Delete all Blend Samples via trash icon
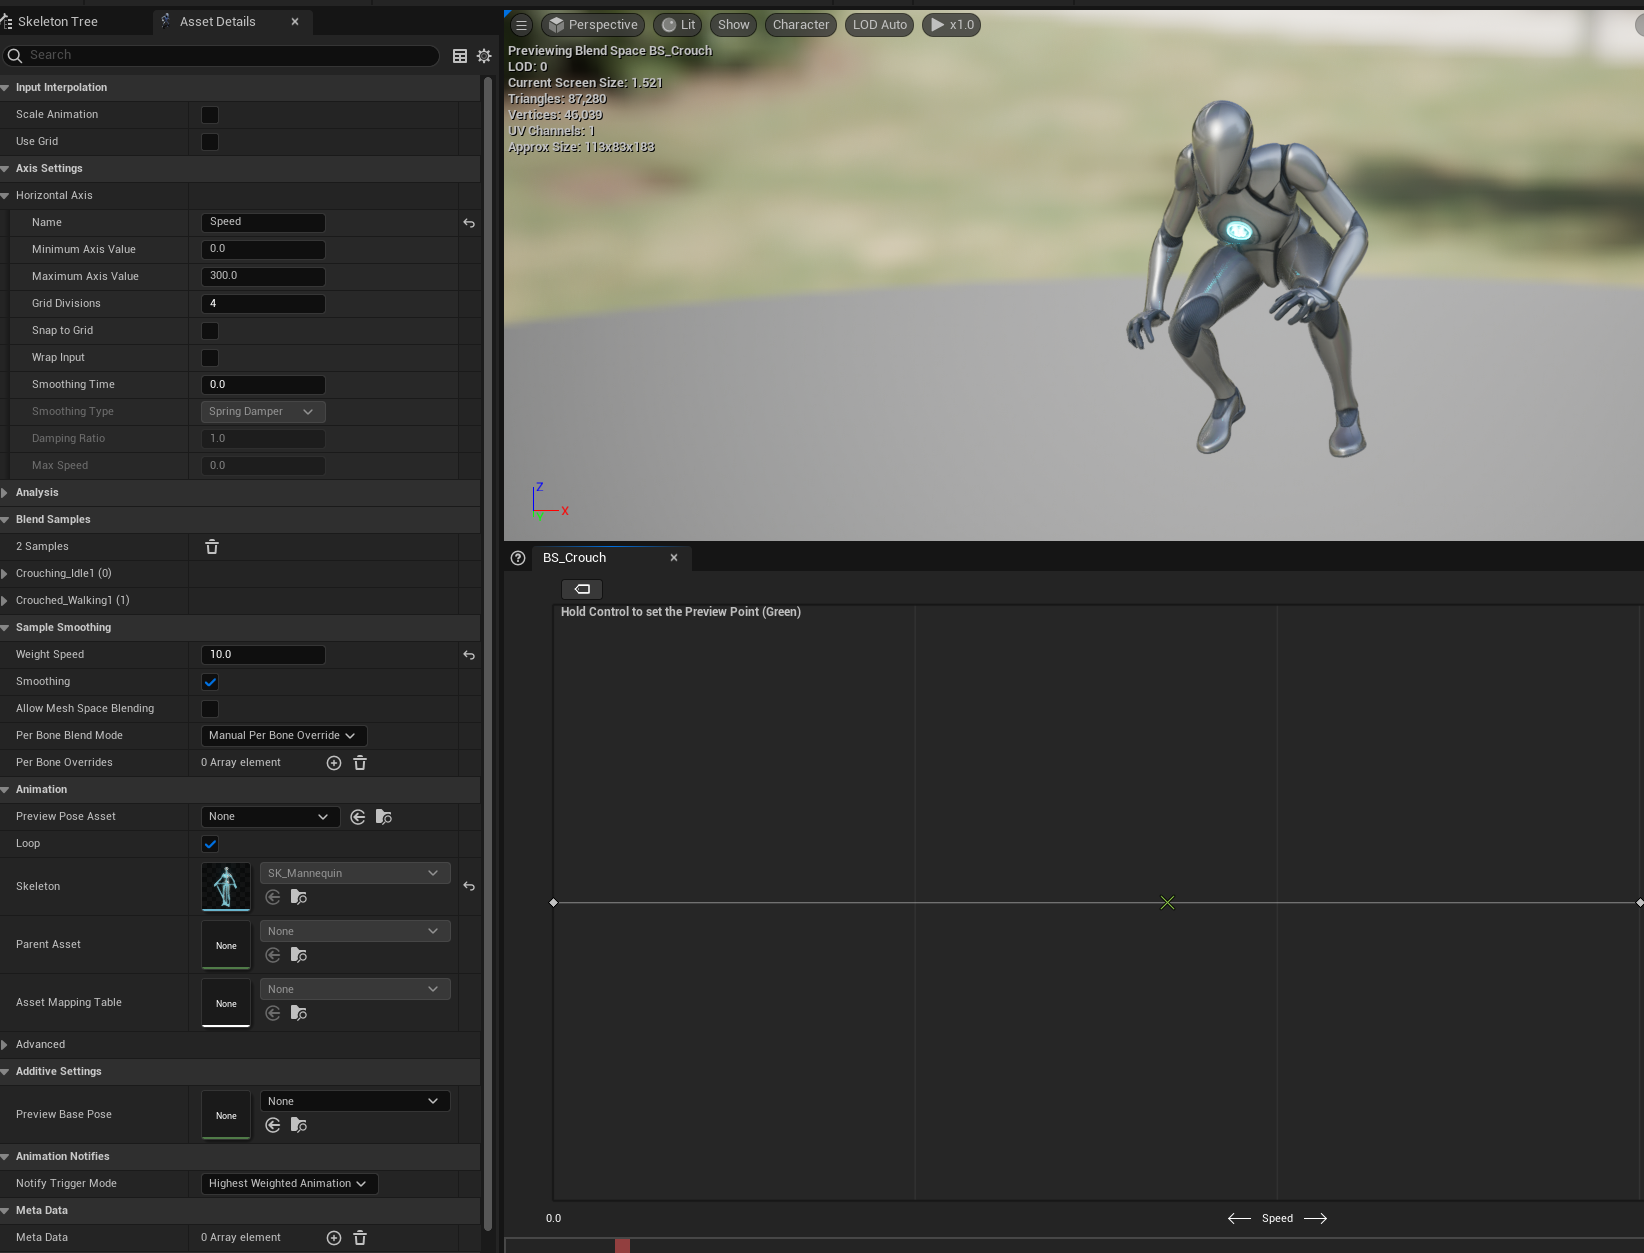 211,547
